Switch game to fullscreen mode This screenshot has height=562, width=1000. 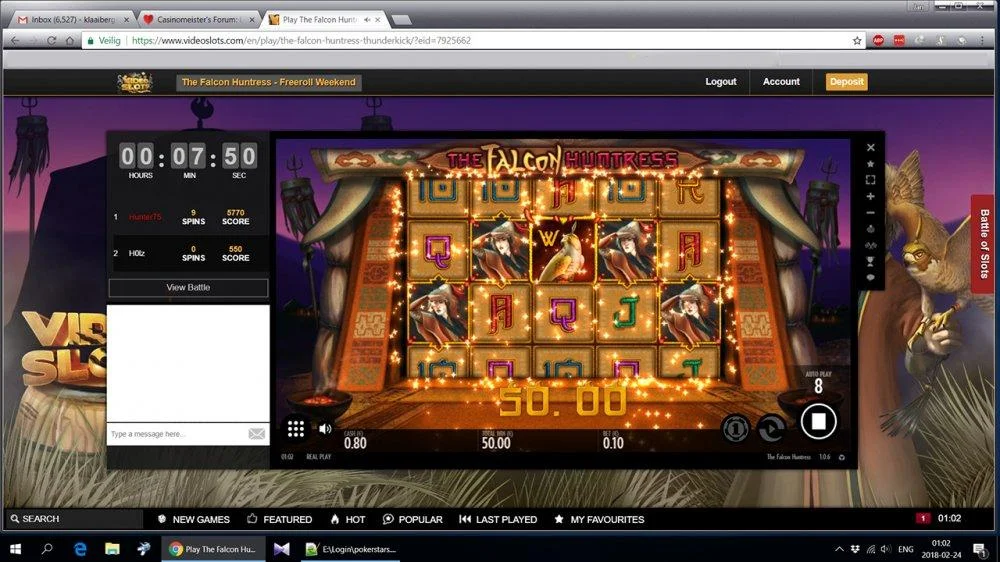pyautogui.click(x=871, y=180)
